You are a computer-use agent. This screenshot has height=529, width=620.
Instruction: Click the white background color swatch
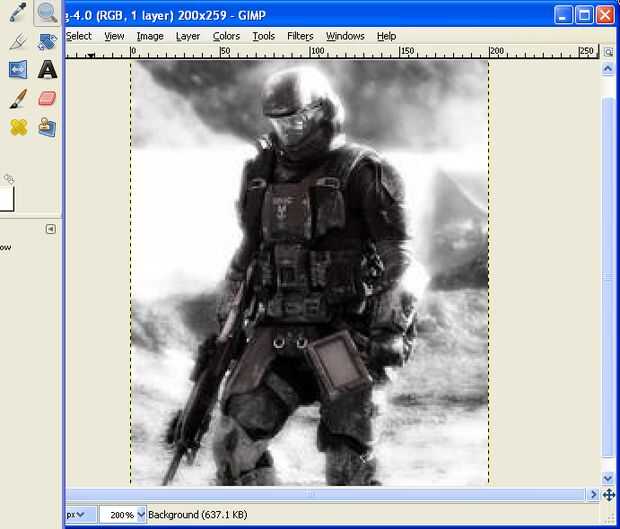pyautogui.click(x=6, y=199)
